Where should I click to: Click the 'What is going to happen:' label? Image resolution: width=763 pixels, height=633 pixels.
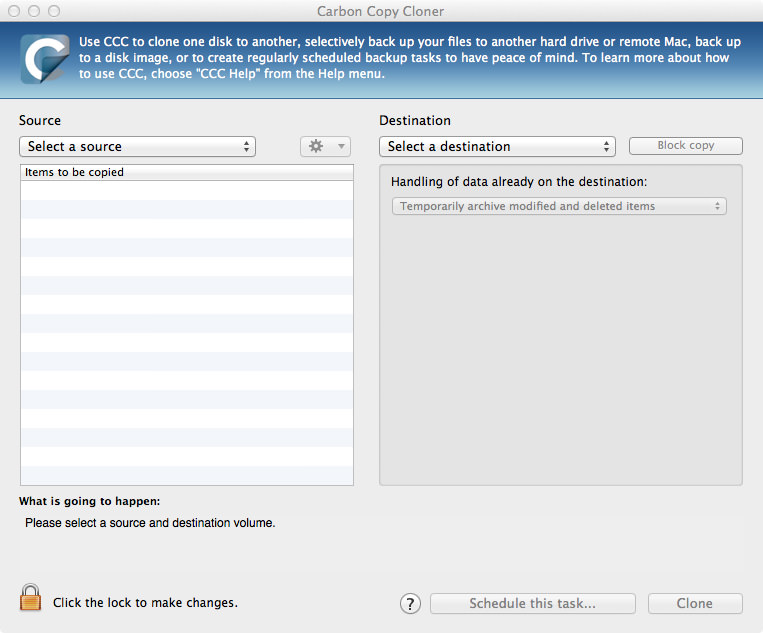[x=90, y=501]
